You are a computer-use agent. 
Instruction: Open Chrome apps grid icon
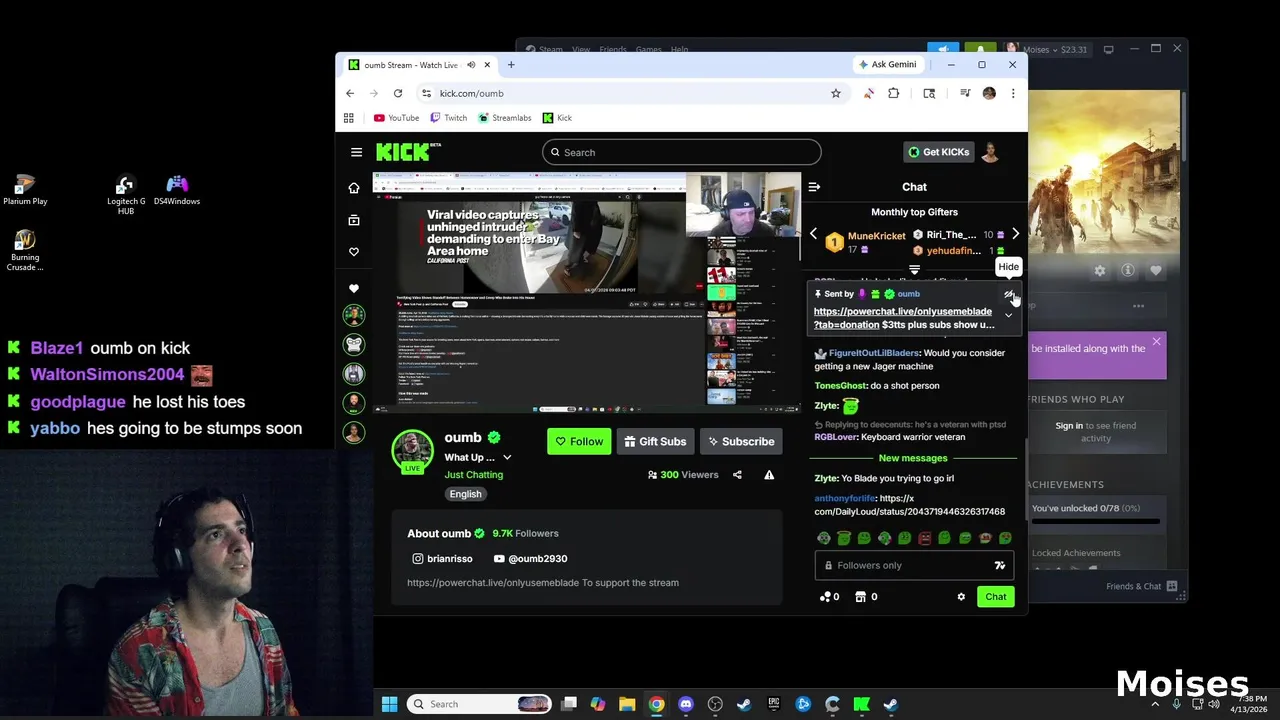(349, 118)
